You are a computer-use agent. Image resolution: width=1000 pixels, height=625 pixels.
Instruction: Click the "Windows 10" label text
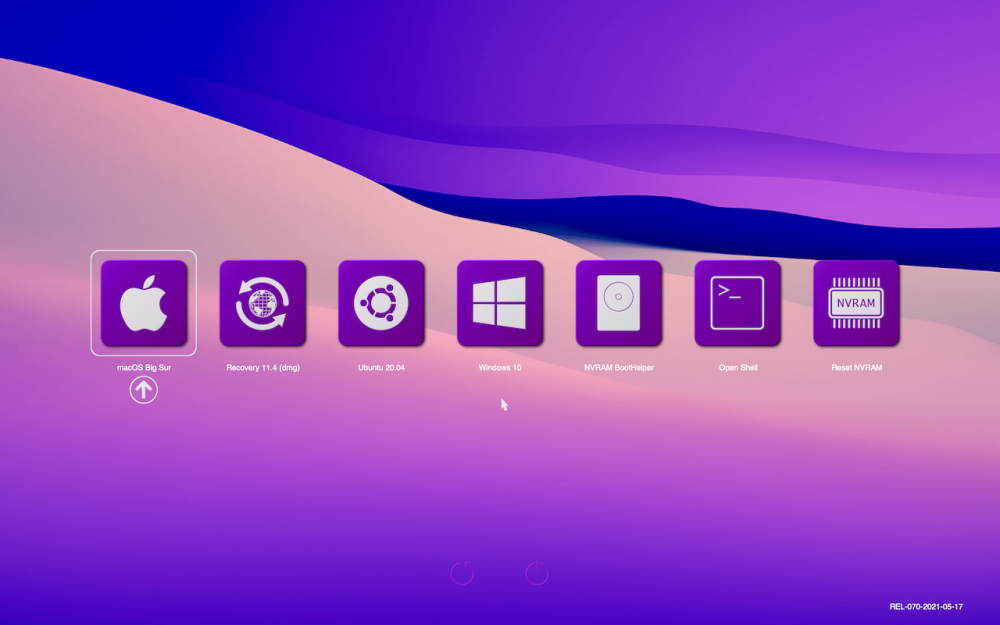tap(500, 367)
